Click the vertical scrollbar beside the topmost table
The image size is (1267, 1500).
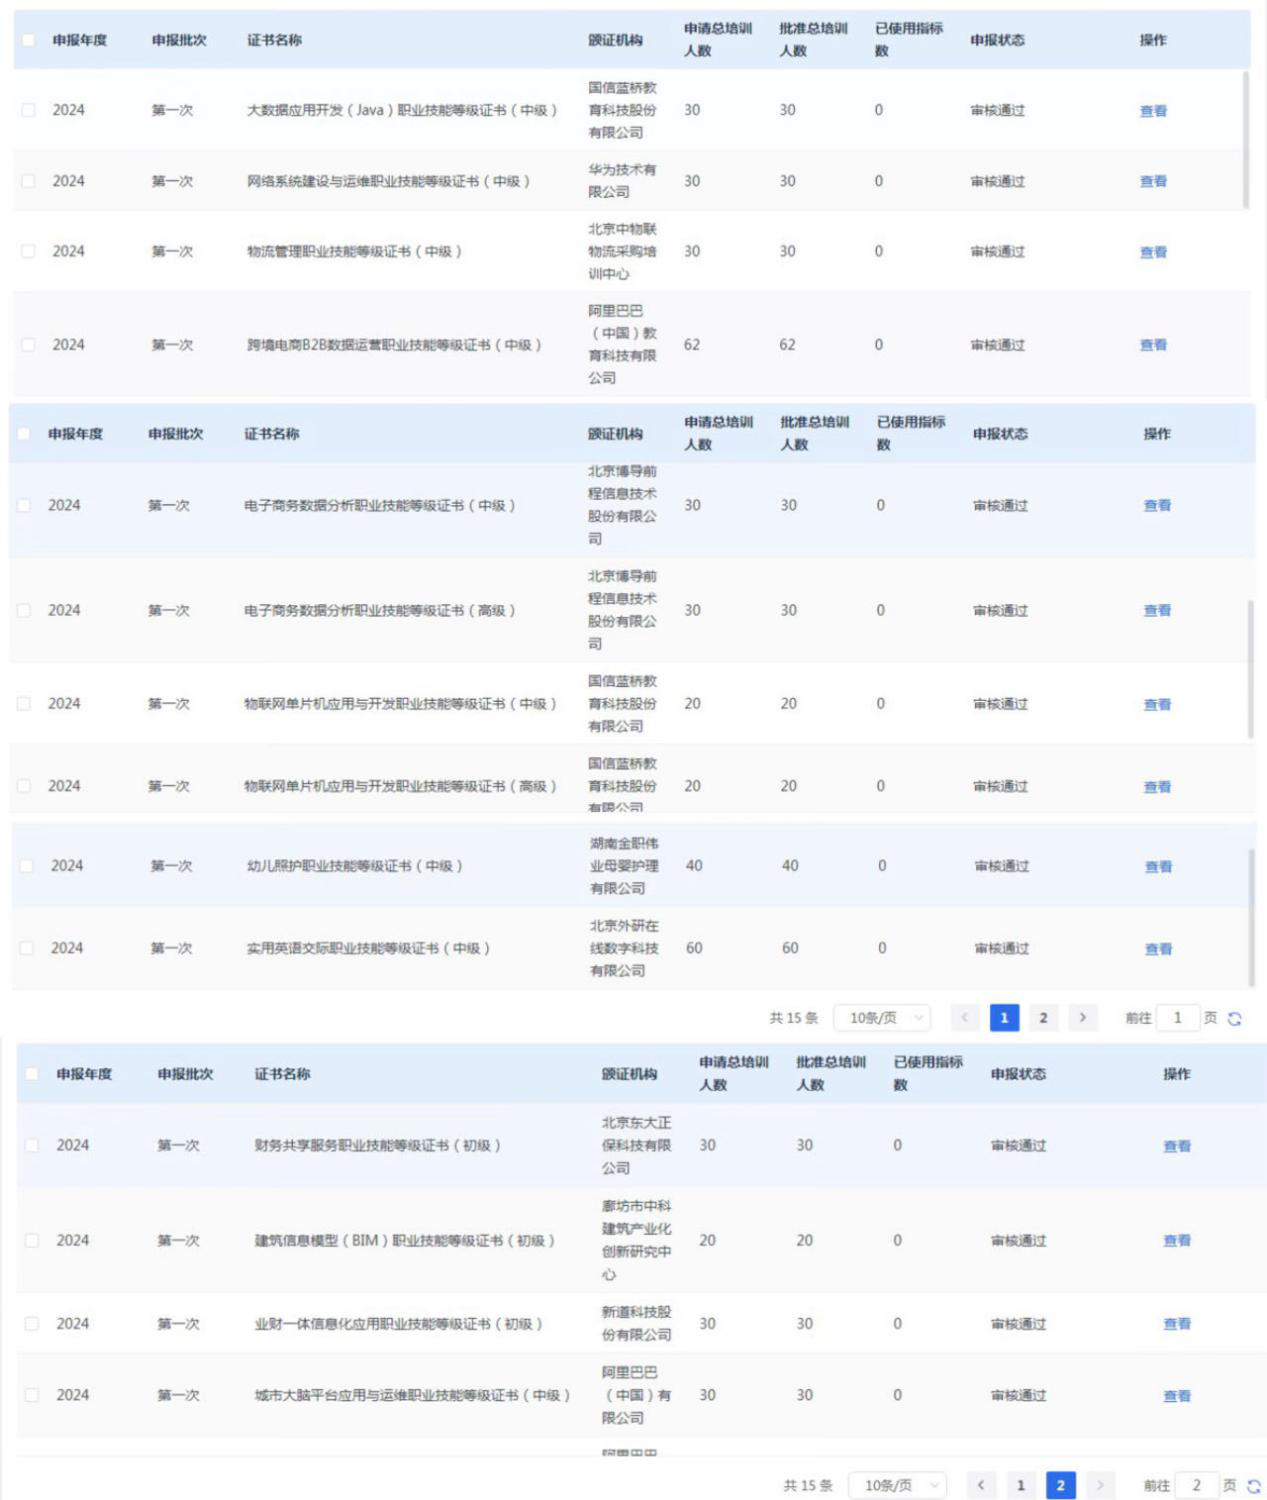pos(1246,140)
